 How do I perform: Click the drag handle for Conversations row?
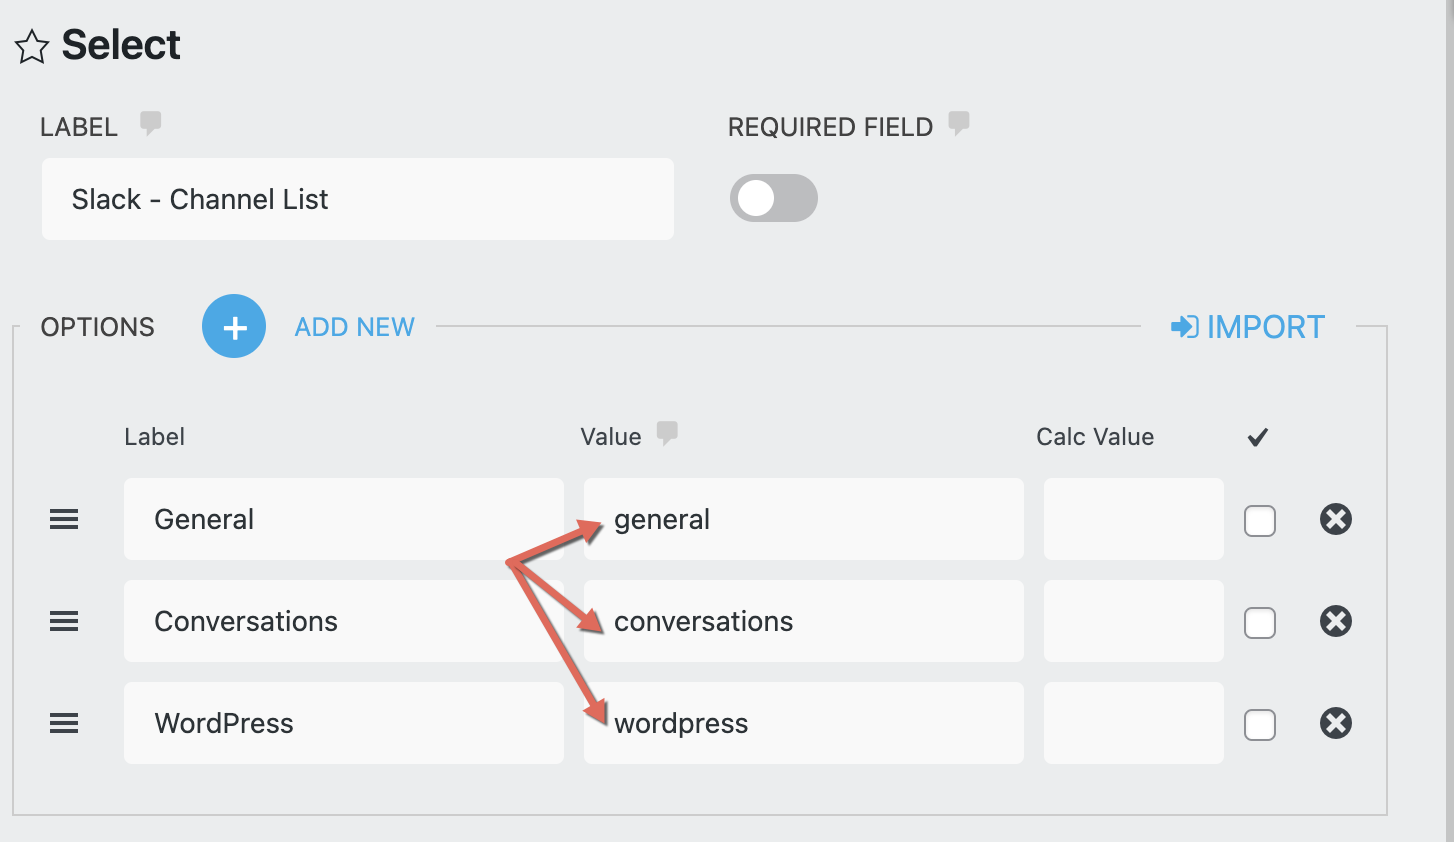pos(64,621)
